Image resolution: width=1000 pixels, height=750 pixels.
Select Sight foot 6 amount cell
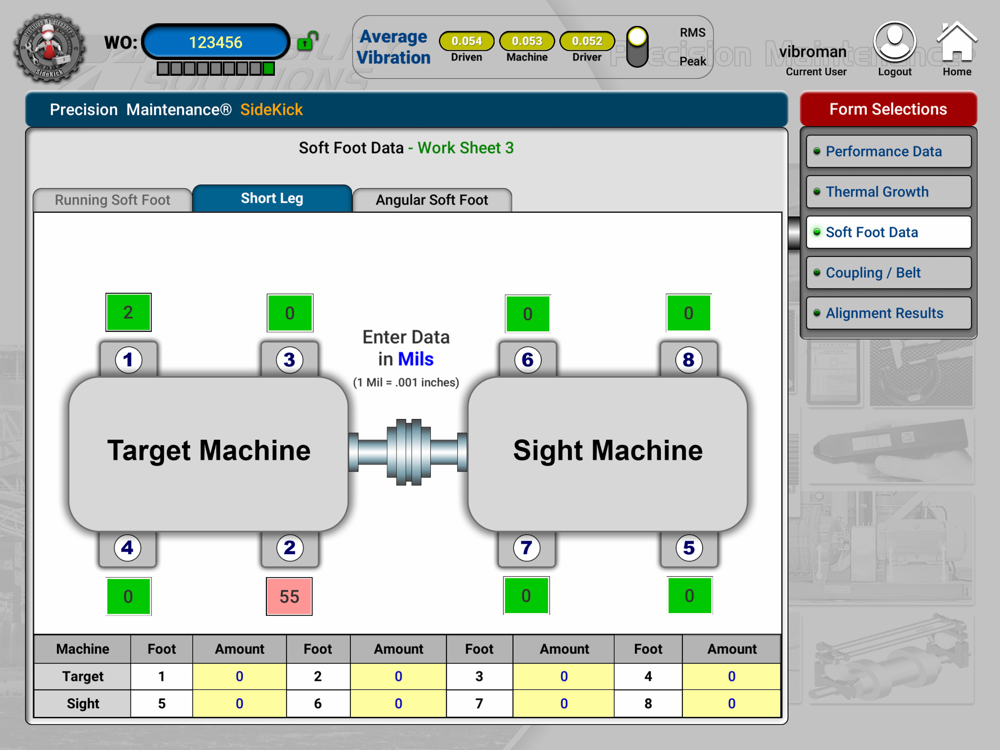click(x=398, y=703)
